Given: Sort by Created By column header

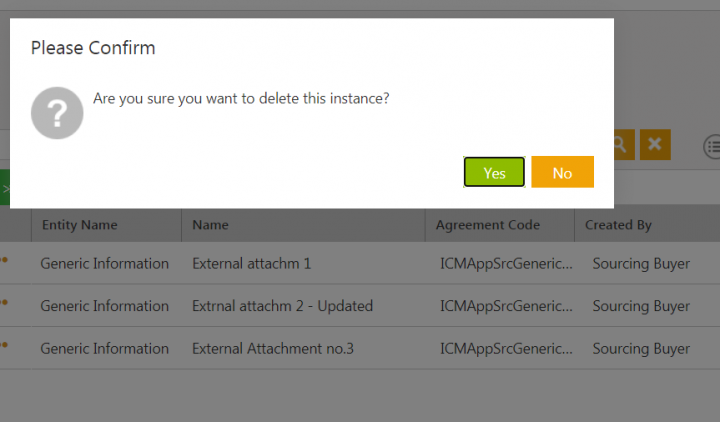Looking at the screenshot, I should (x=618, y=225).
